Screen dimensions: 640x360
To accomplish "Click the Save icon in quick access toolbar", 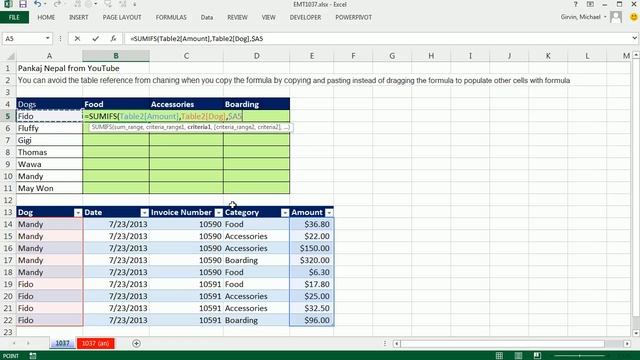I will tap(23, 4).
